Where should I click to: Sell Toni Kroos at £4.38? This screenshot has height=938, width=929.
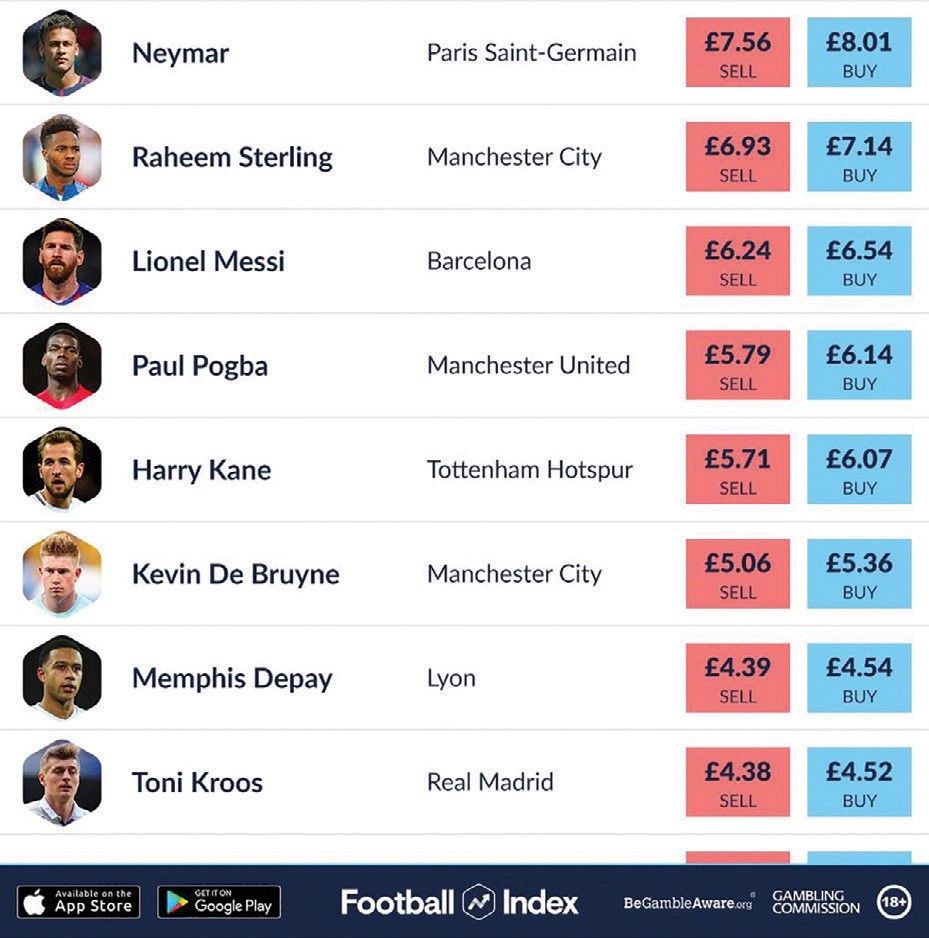click(738, 781)
